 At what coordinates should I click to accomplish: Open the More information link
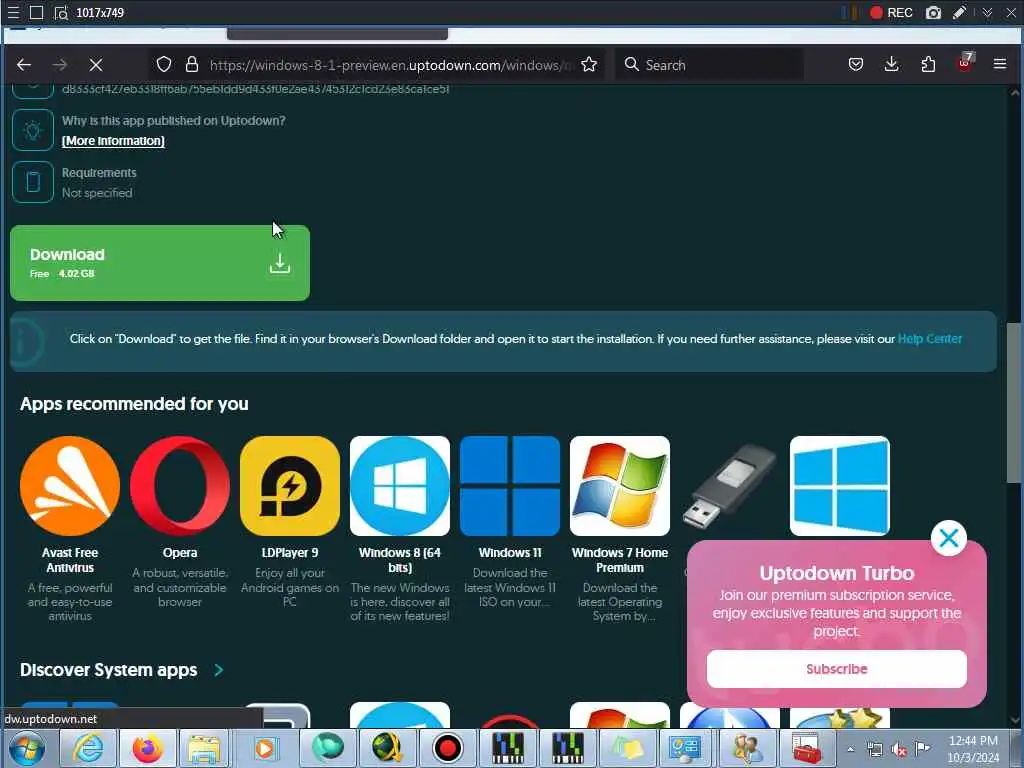coord(113,141)
